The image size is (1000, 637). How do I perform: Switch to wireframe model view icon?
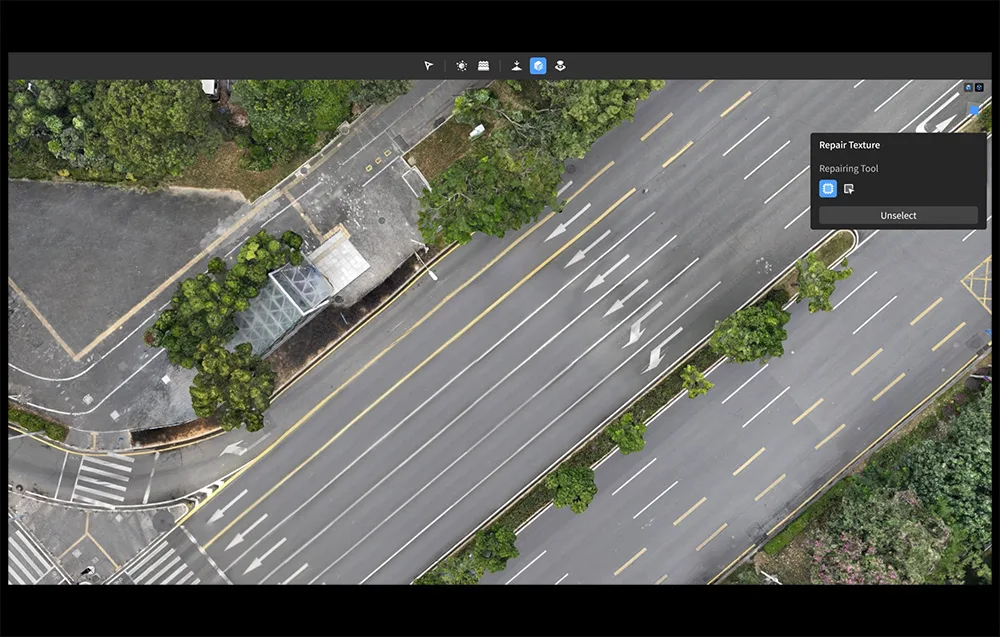click(x=979, y=87)
